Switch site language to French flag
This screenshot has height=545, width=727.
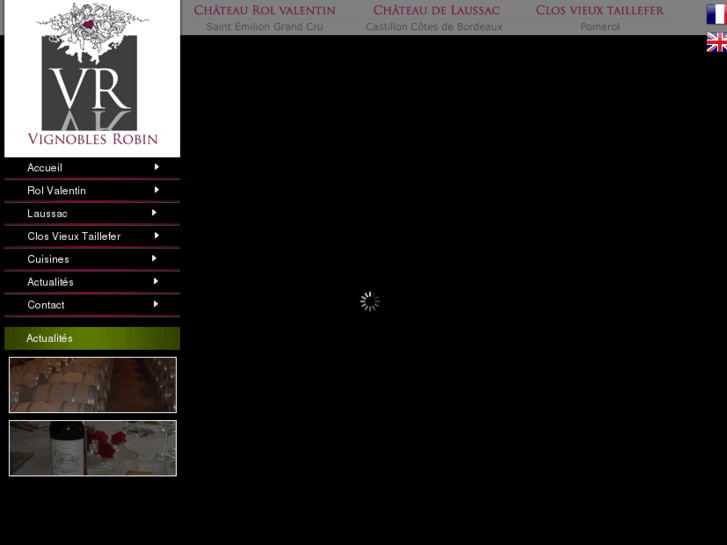tap(716, 14)
